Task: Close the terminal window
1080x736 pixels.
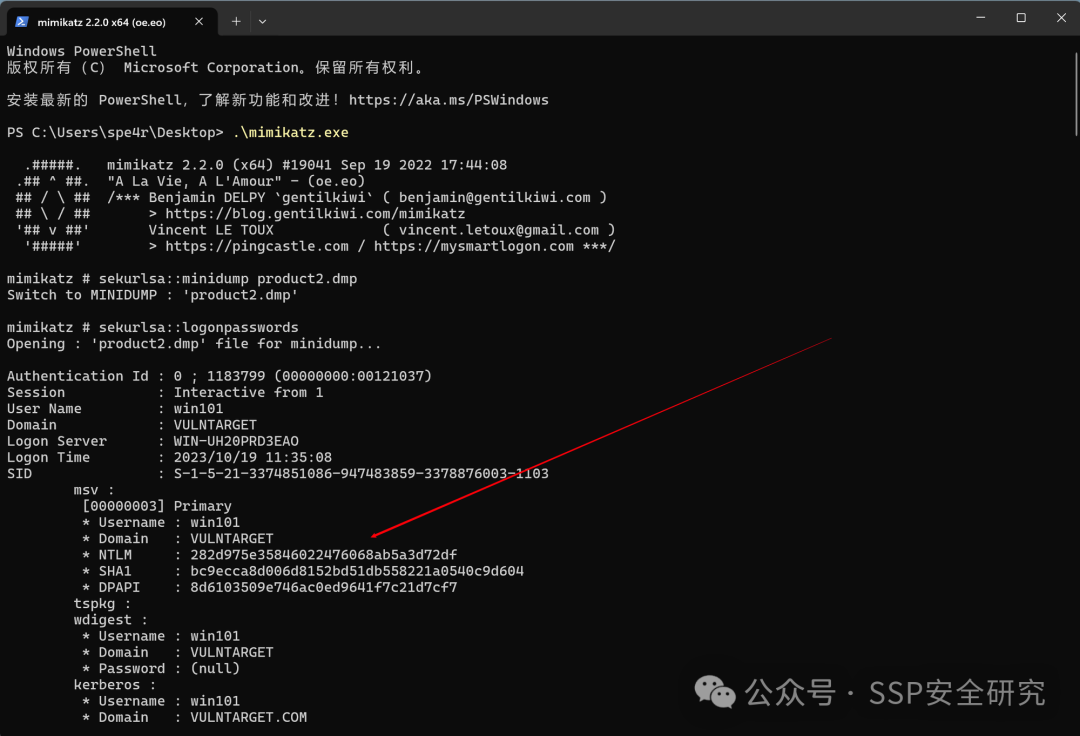Action: click(x=1061, y=18)
